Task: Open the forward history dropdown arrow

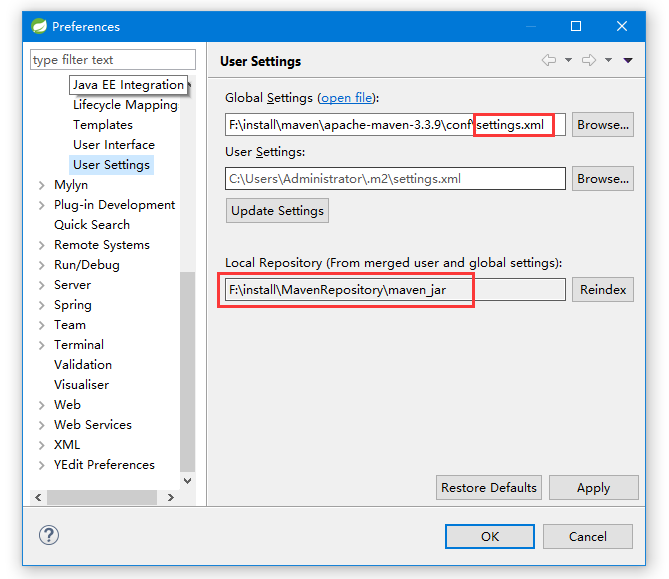Action: (x=608, y=60)
